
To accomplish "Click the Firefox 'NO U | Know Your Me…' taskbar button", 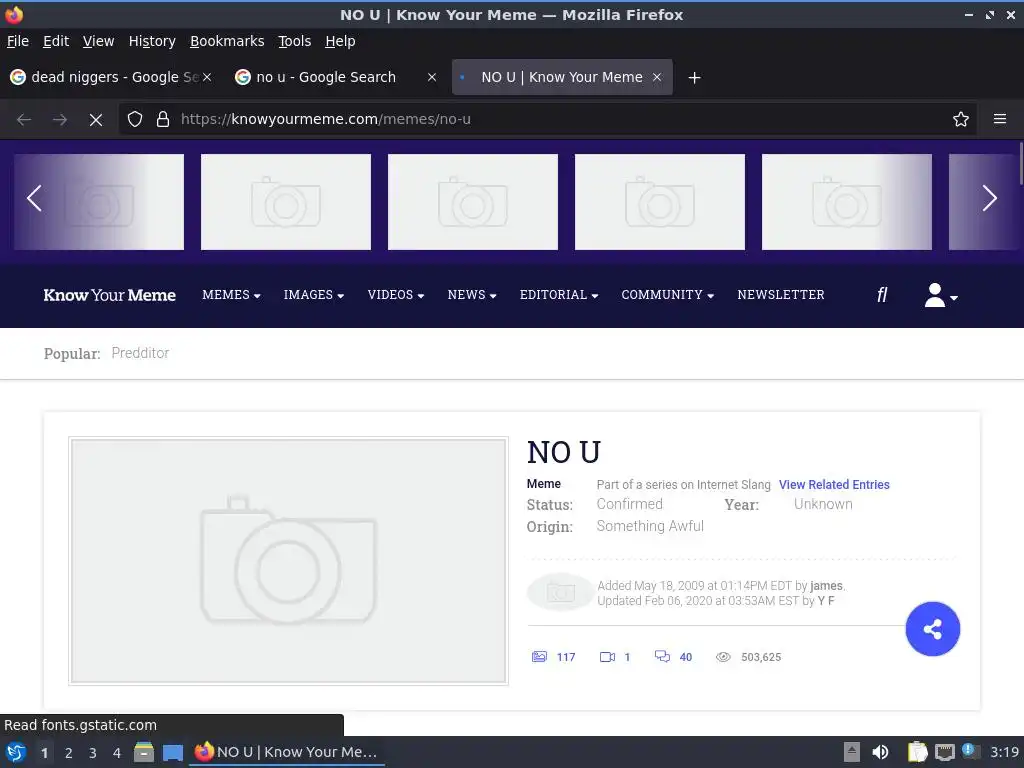I will (x=287, y=752).
